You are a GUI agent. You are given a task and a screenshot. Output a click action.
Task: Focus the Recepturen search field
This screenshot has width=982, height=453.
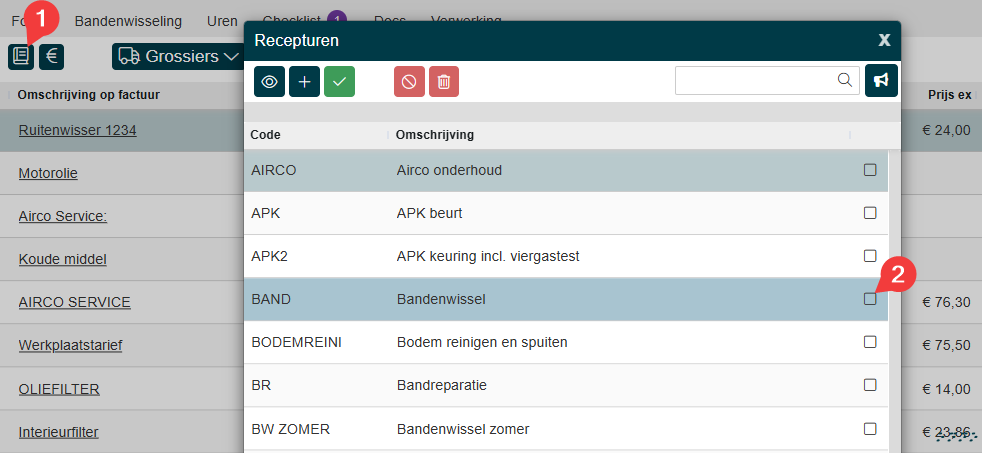coord(755,81)
